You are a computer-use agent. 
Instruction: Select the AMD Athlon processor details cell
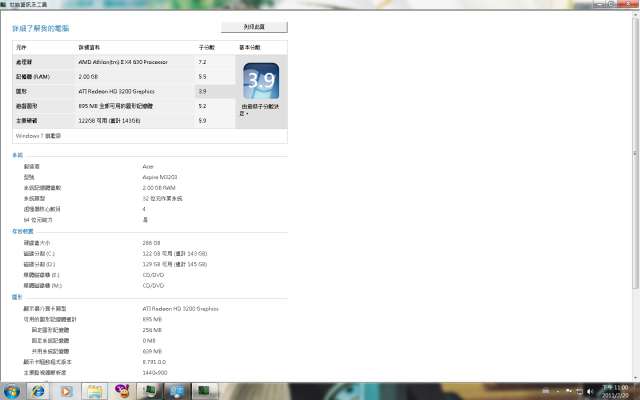coord(123,62)
